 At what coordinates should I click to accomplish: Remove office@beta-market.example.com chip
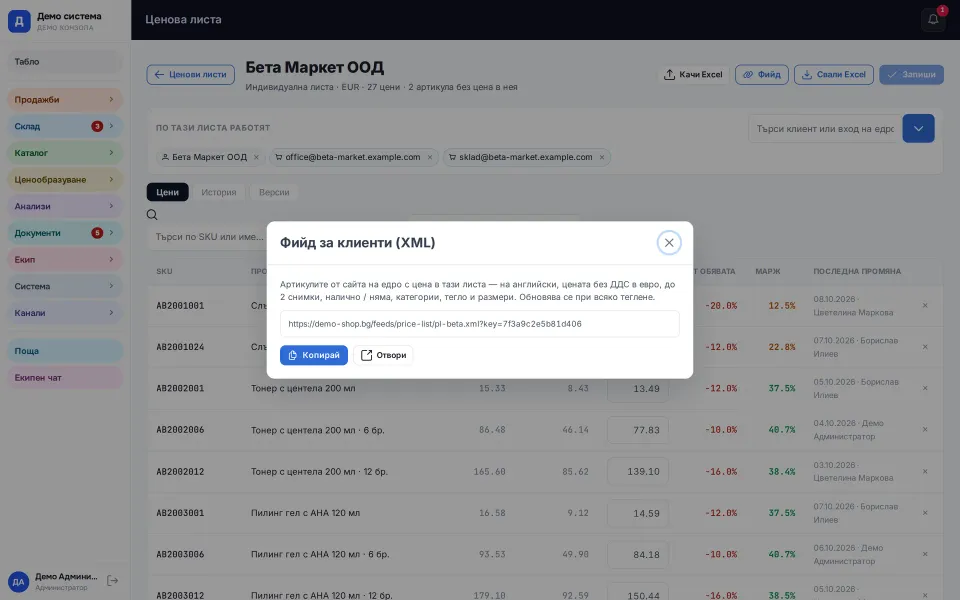tap(430, 157)
